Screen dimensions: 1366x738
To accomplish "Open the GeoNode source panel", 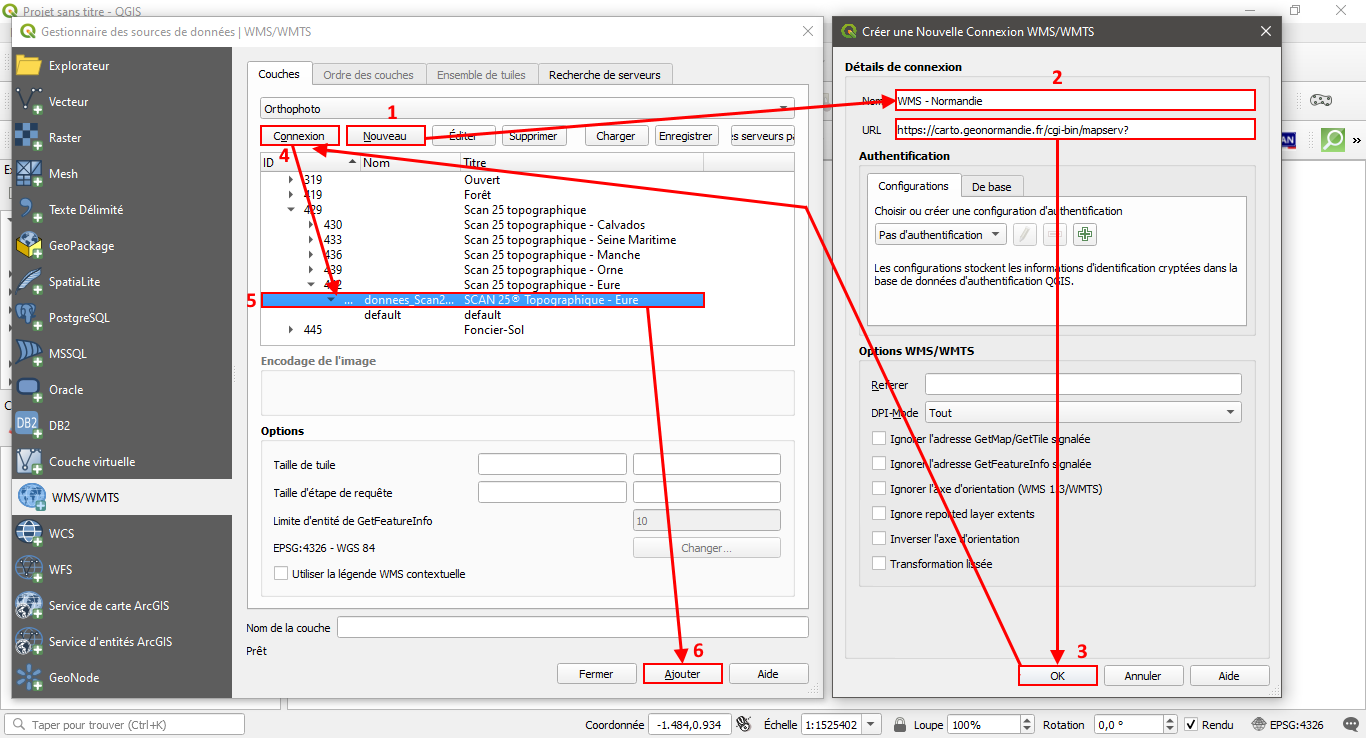I will (x=122, y=678).
